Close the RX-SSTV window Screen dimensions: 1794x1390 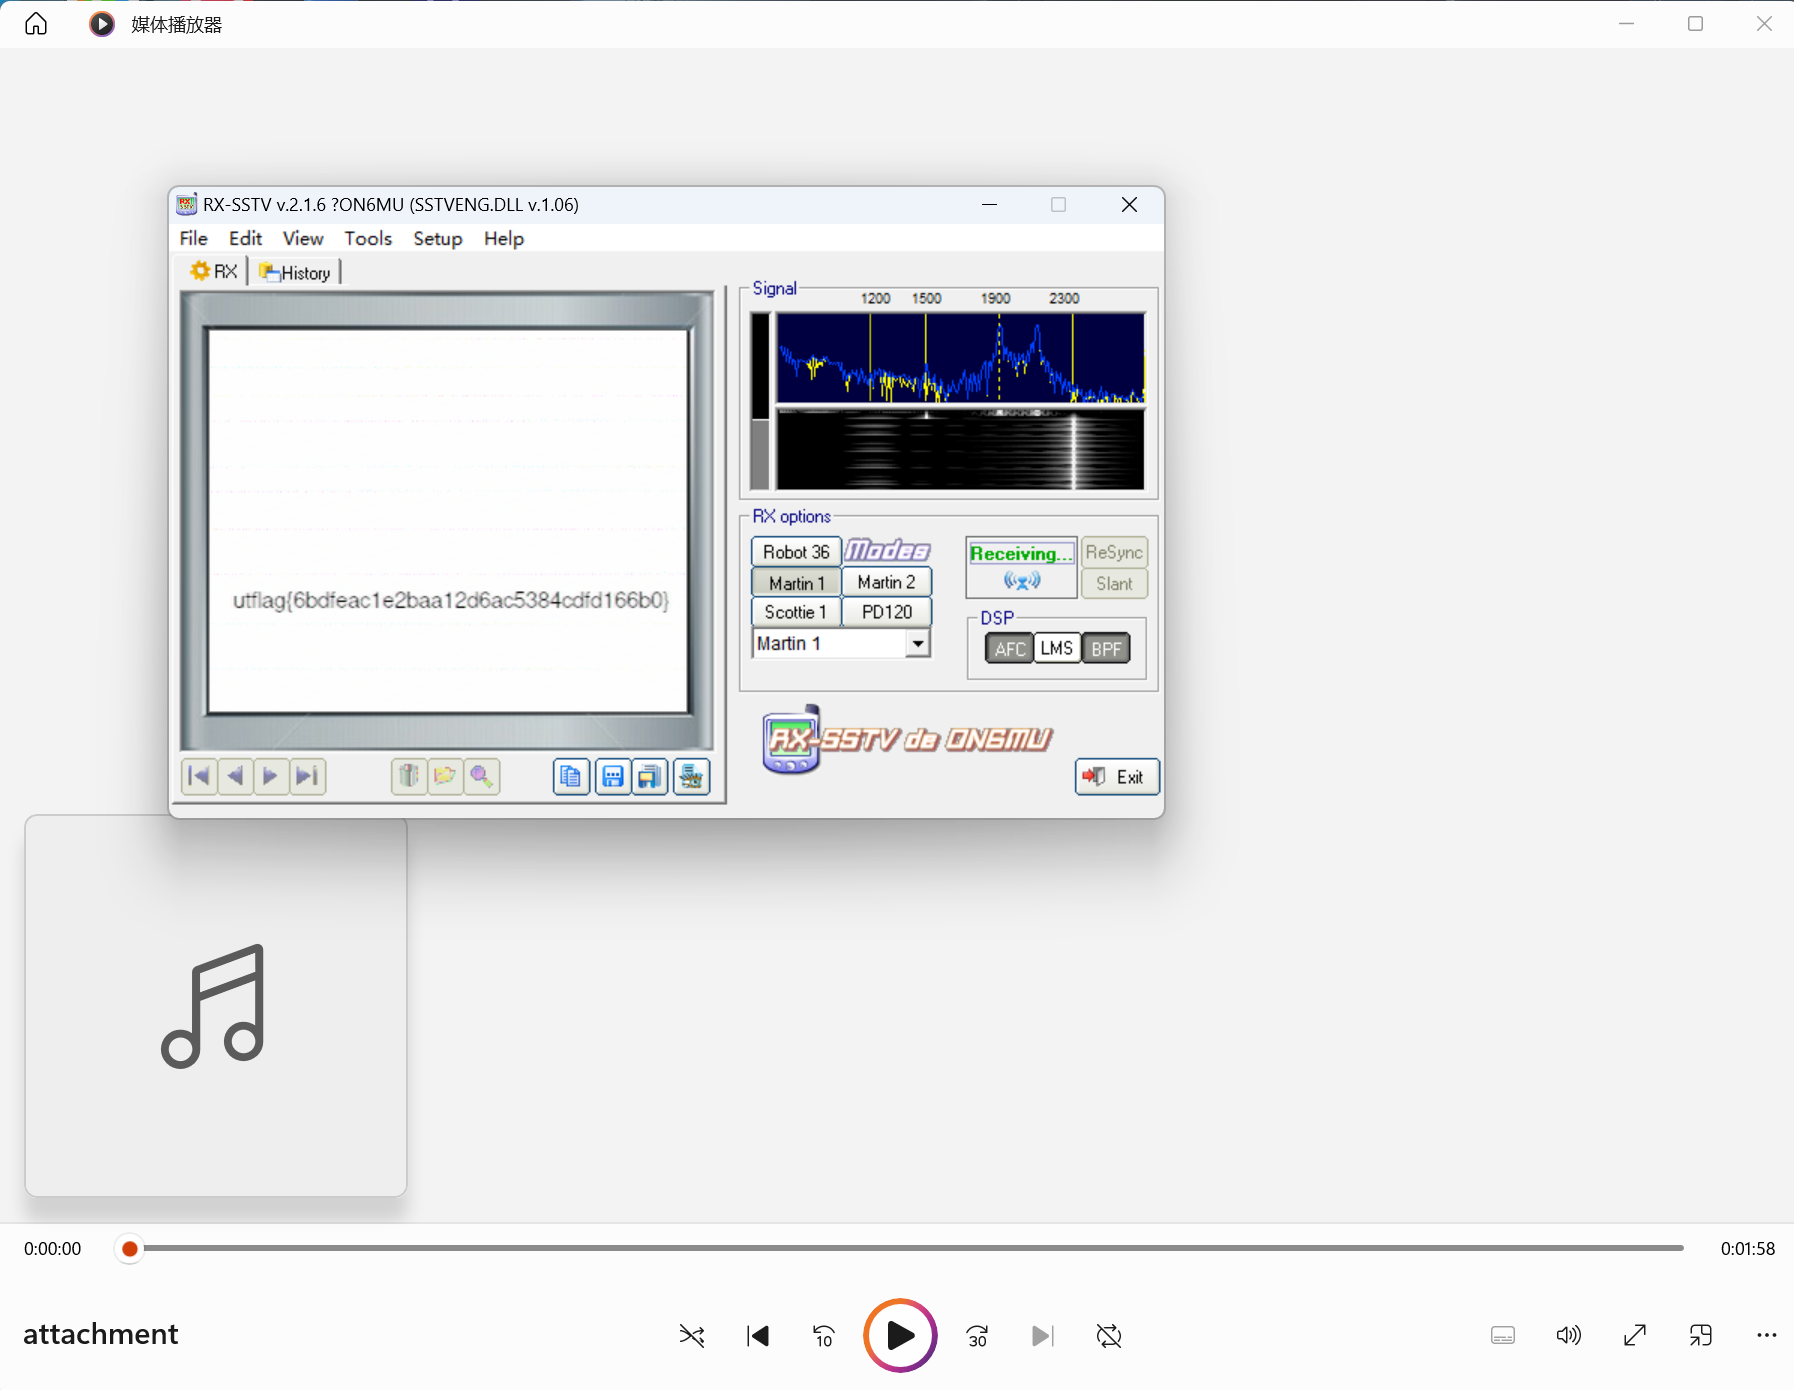tap(1129, 204)
